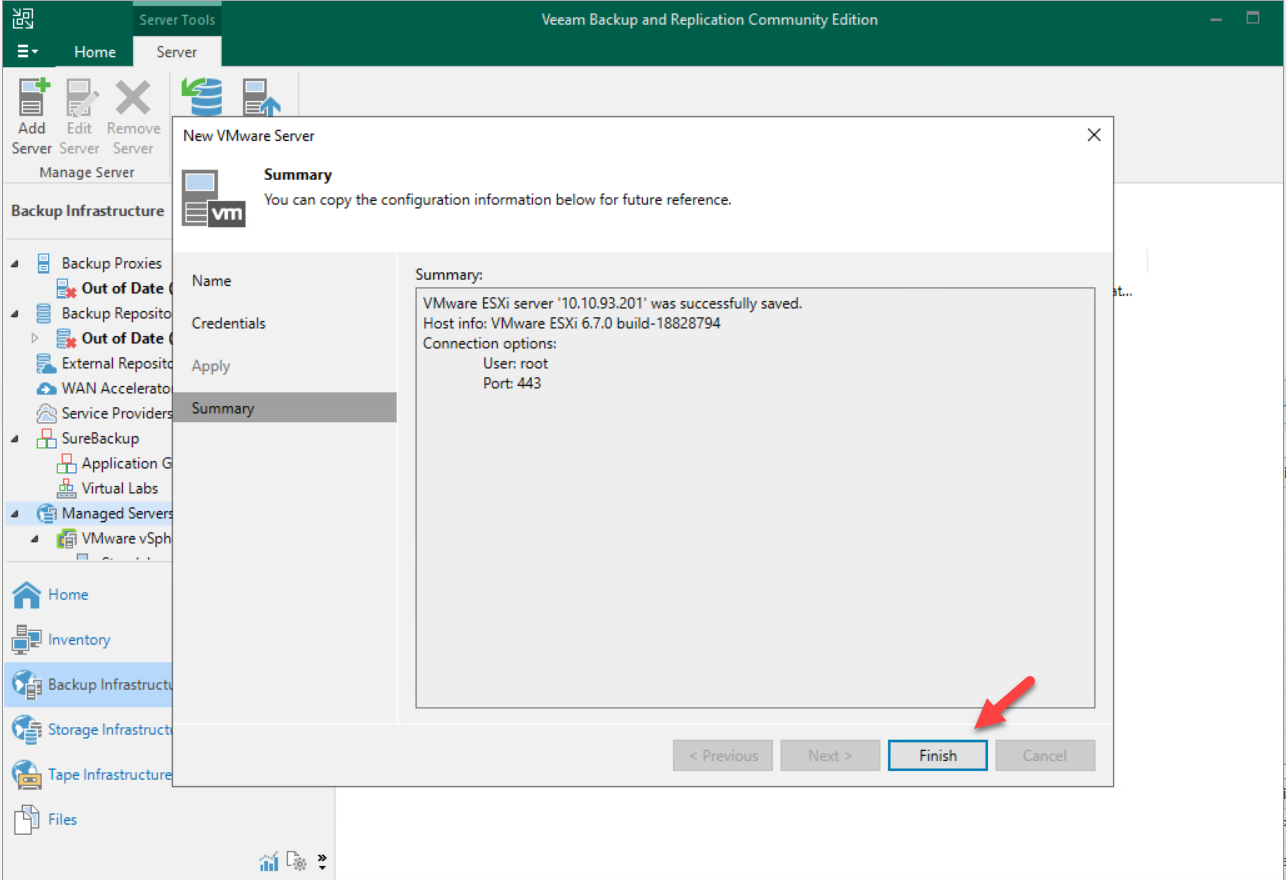
Task: Click the Finish button
Action: pos(937,755)
